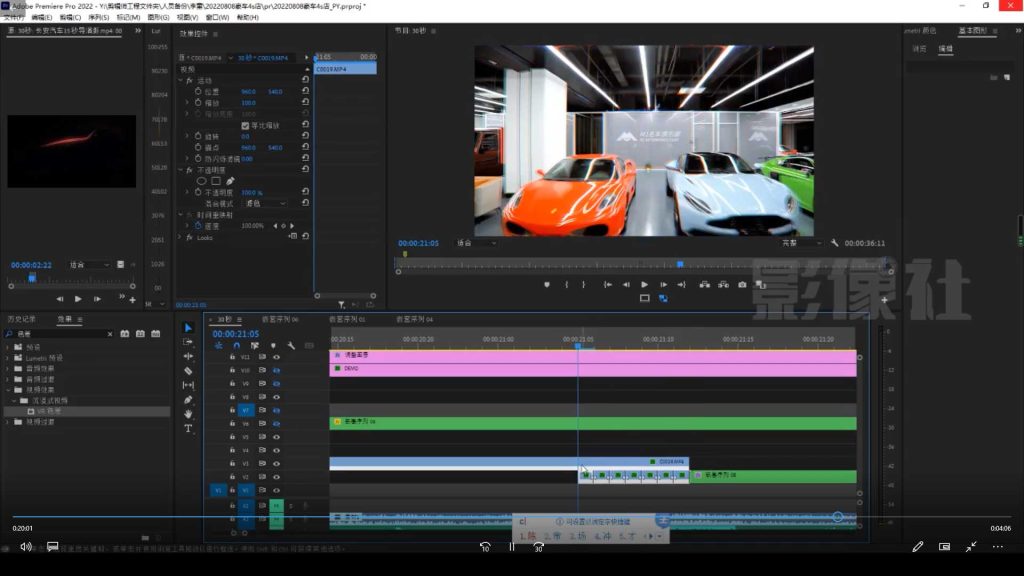The width and height of the screenshot is (1024, 576).
Task: Step forward one frame in Program monitor
Action: coord(664,285)
